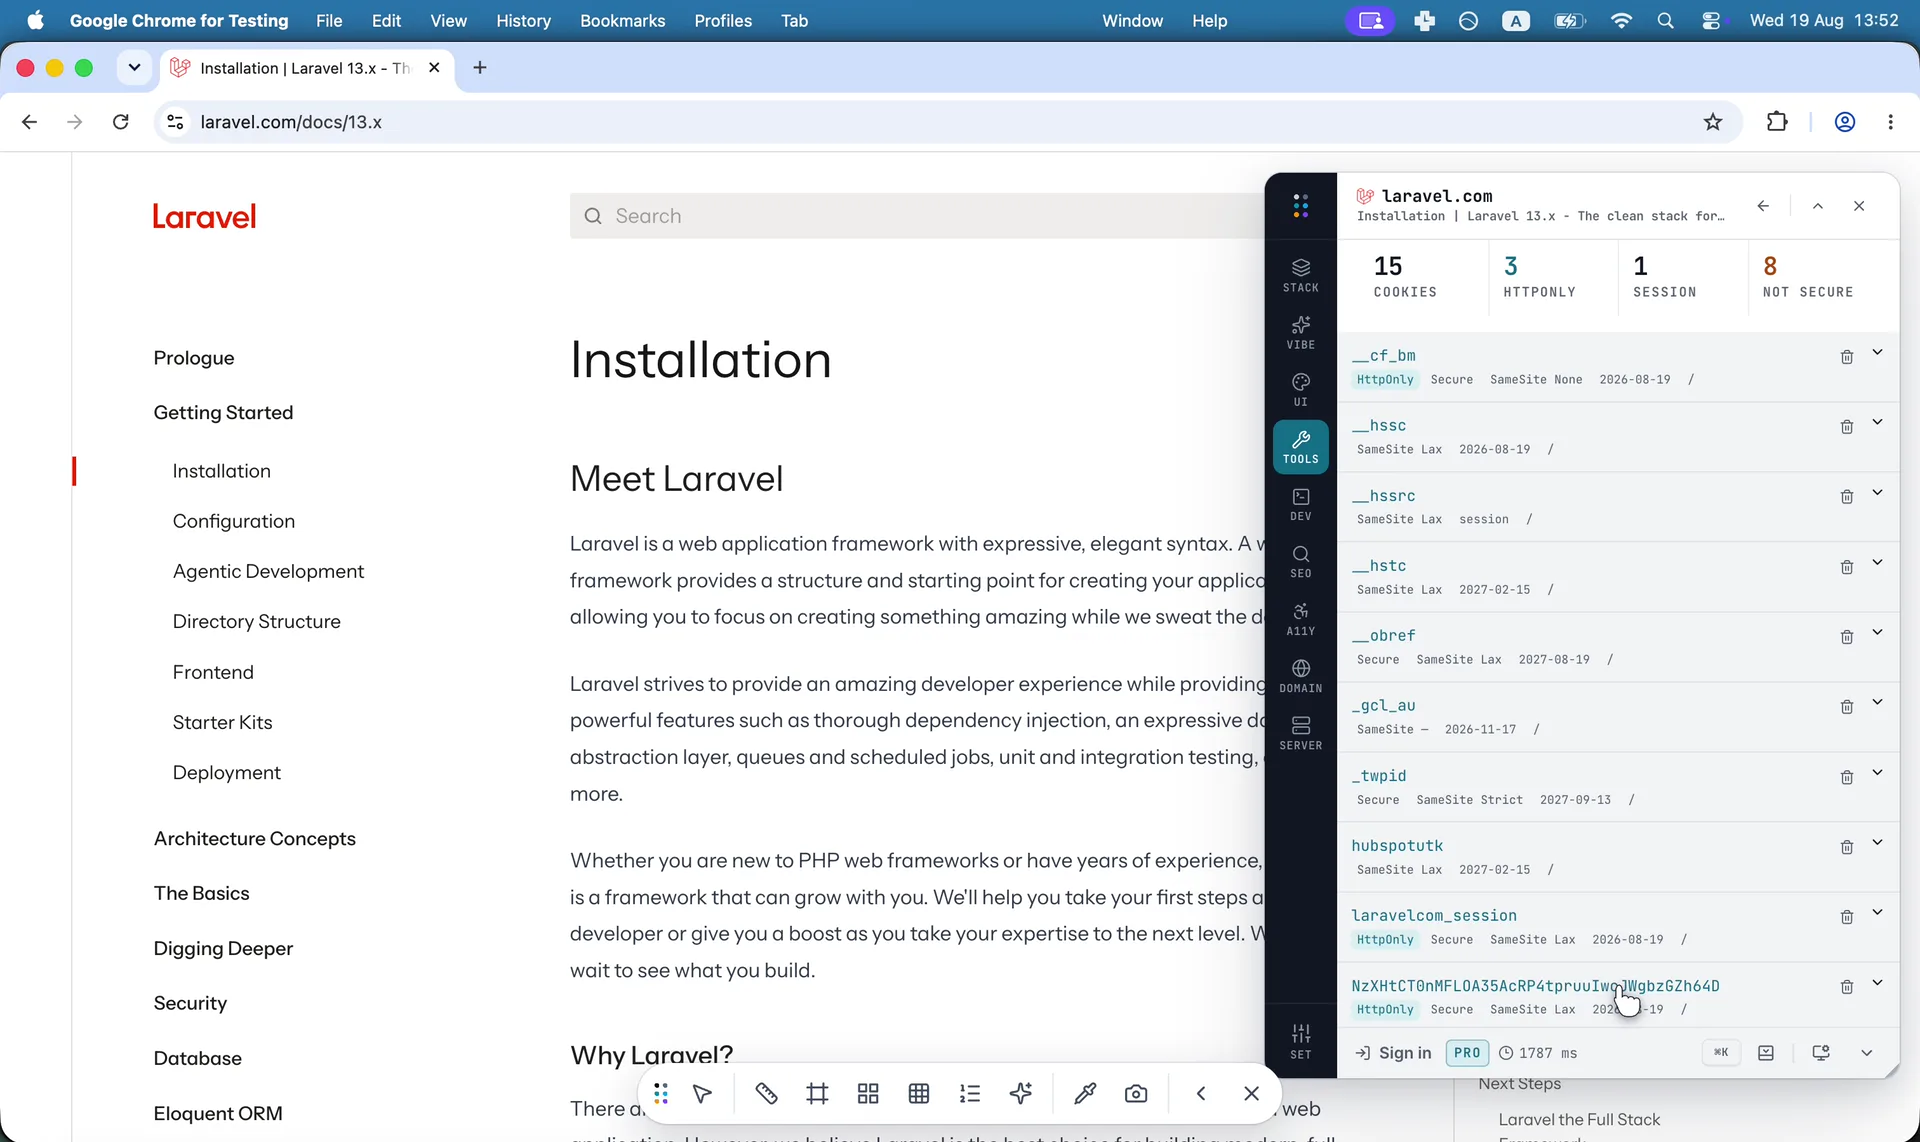The width and height of the screenshot is (1920, 1142).
Task: Click Sign in at extension footer
Action: pos(1393,1053)
